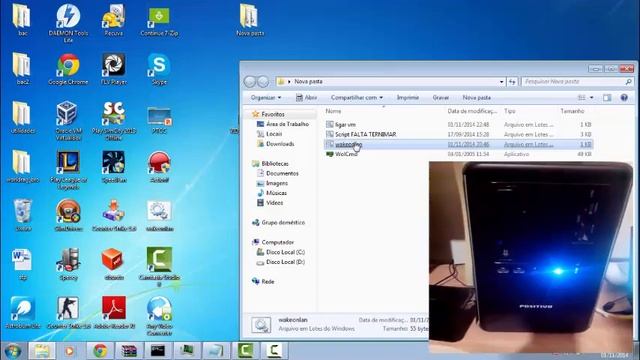Change the folder view mode icon
Viewport: 640px width, 360px height.
pos(582,98)
